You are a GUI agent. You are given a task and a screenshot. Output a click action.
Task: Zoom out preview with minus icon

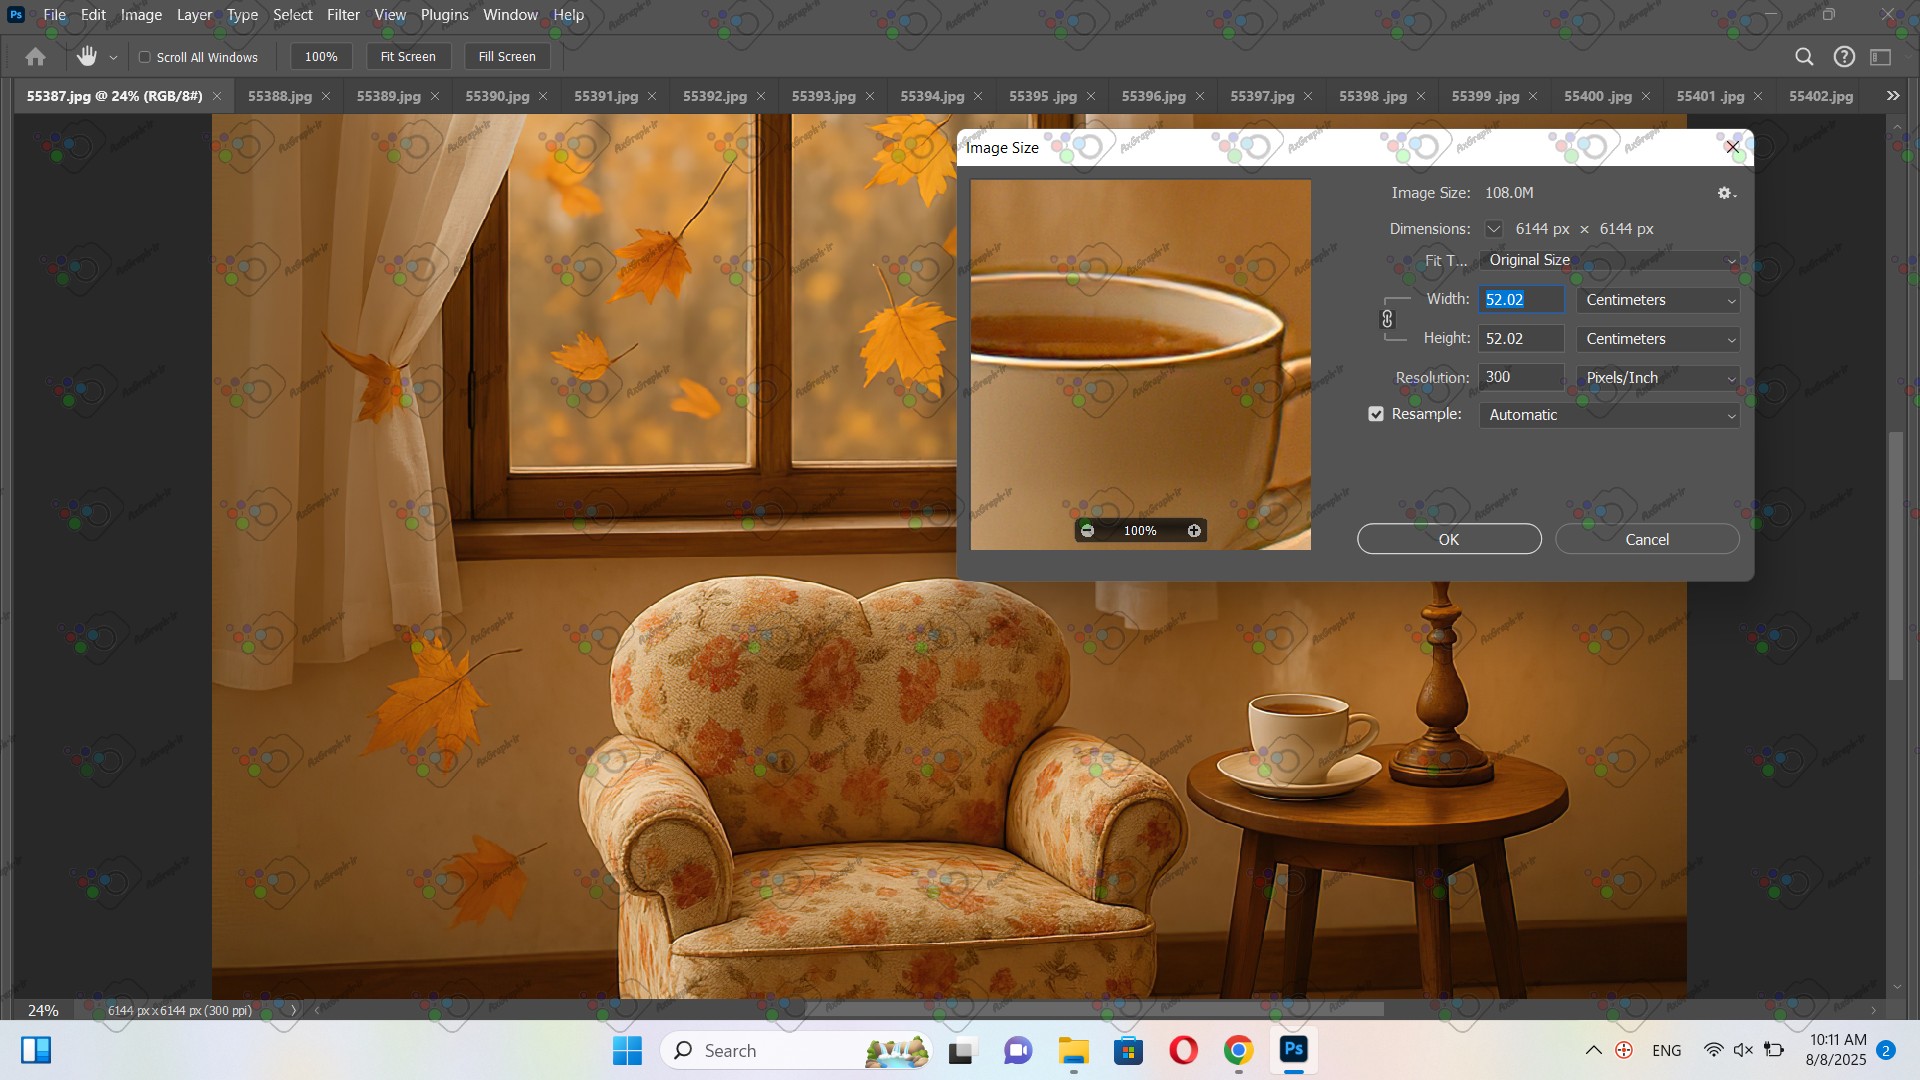click(x=1088, y=531)
